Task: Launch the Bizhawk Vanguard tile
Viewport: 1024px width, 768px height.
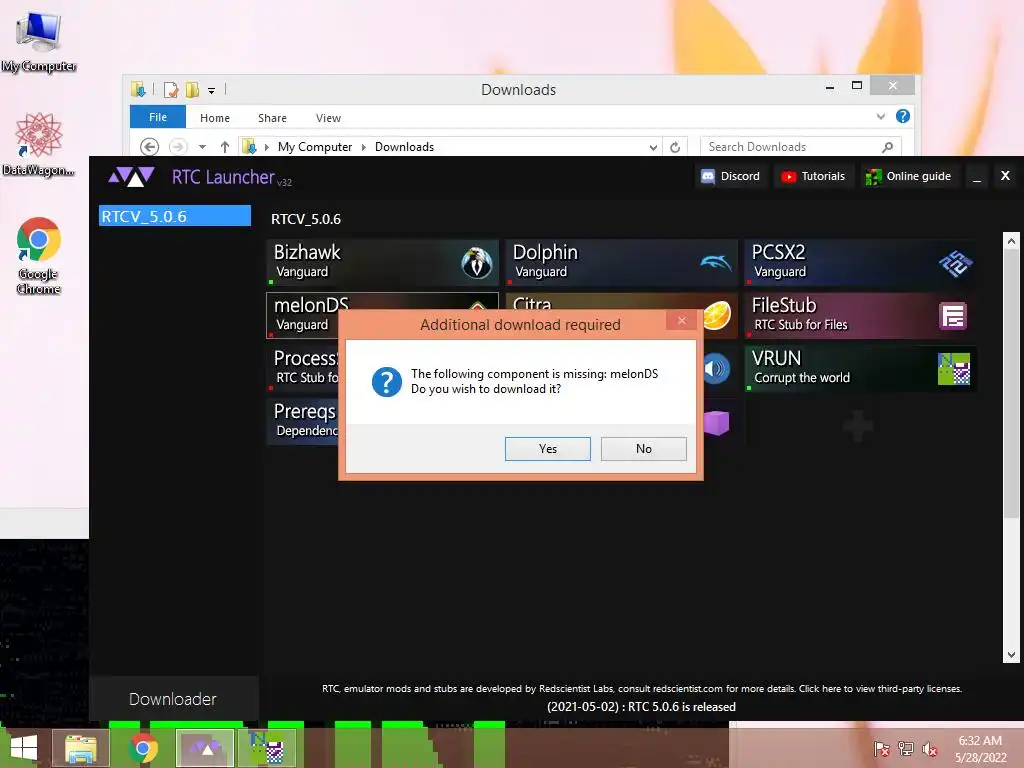Action: [x=382, y=262]
